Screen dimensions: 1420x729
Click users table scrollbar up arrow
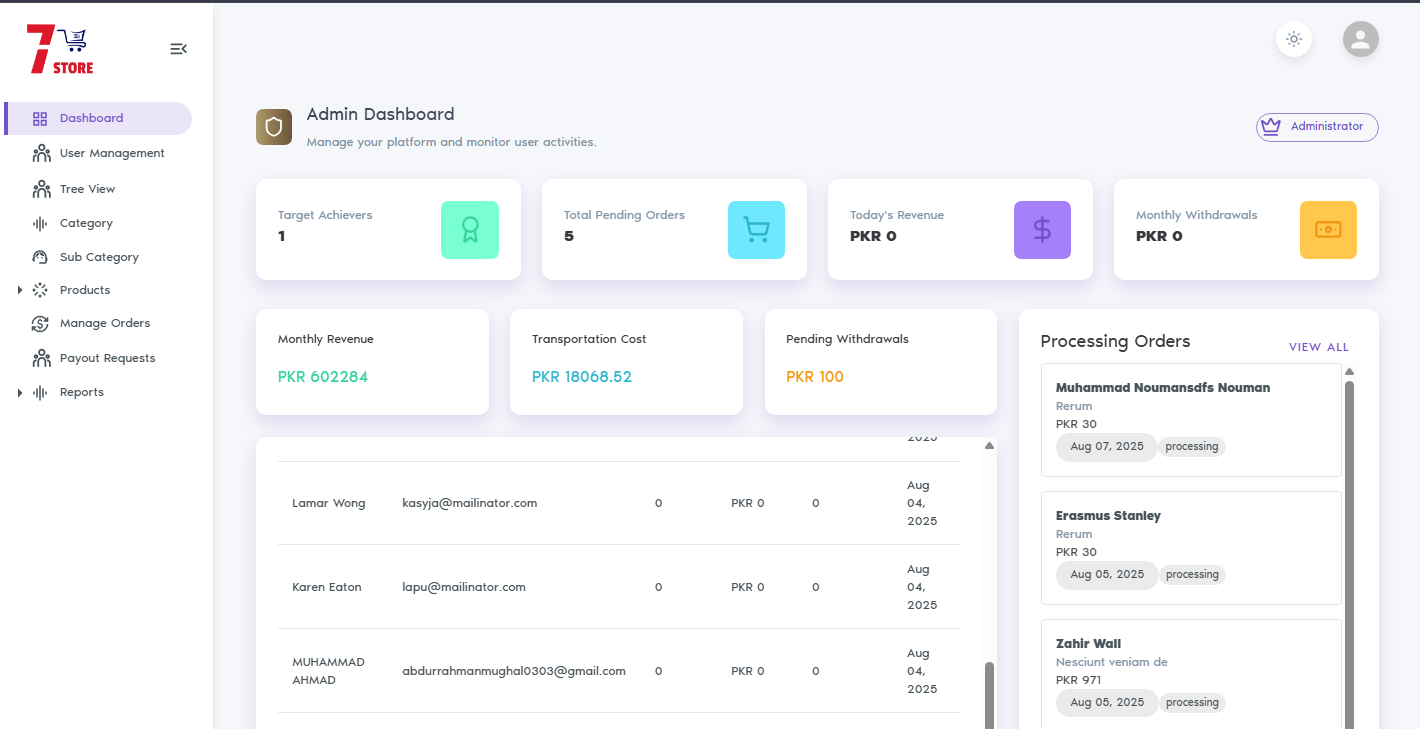click(x=989, y=445)
